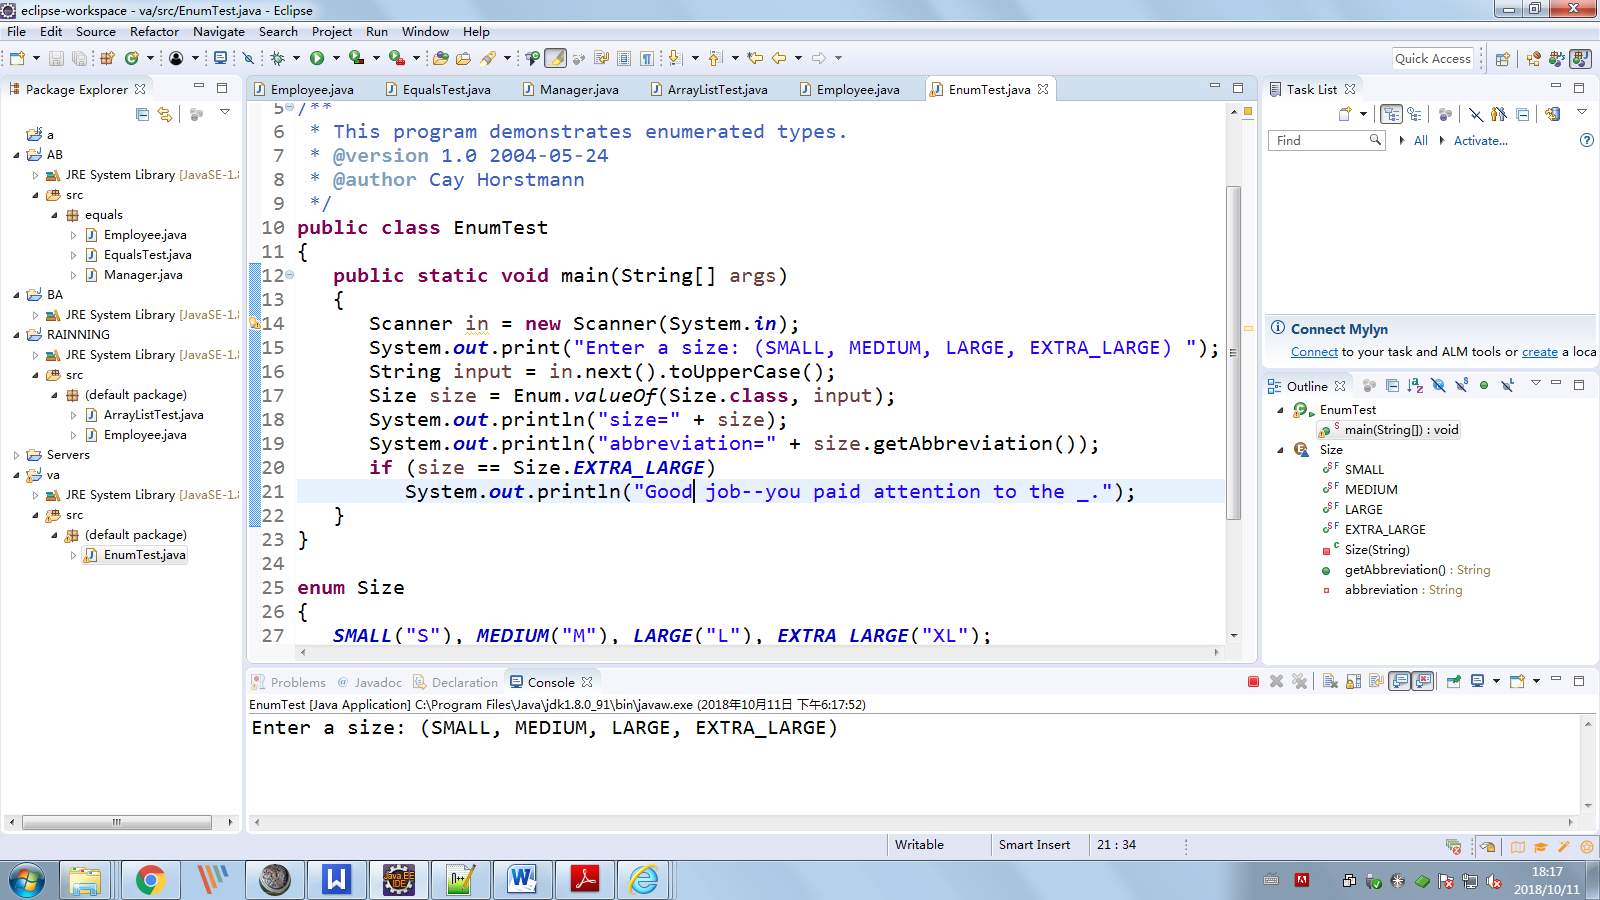Open Chrome from the taskbar

click(x=150, y=880)
